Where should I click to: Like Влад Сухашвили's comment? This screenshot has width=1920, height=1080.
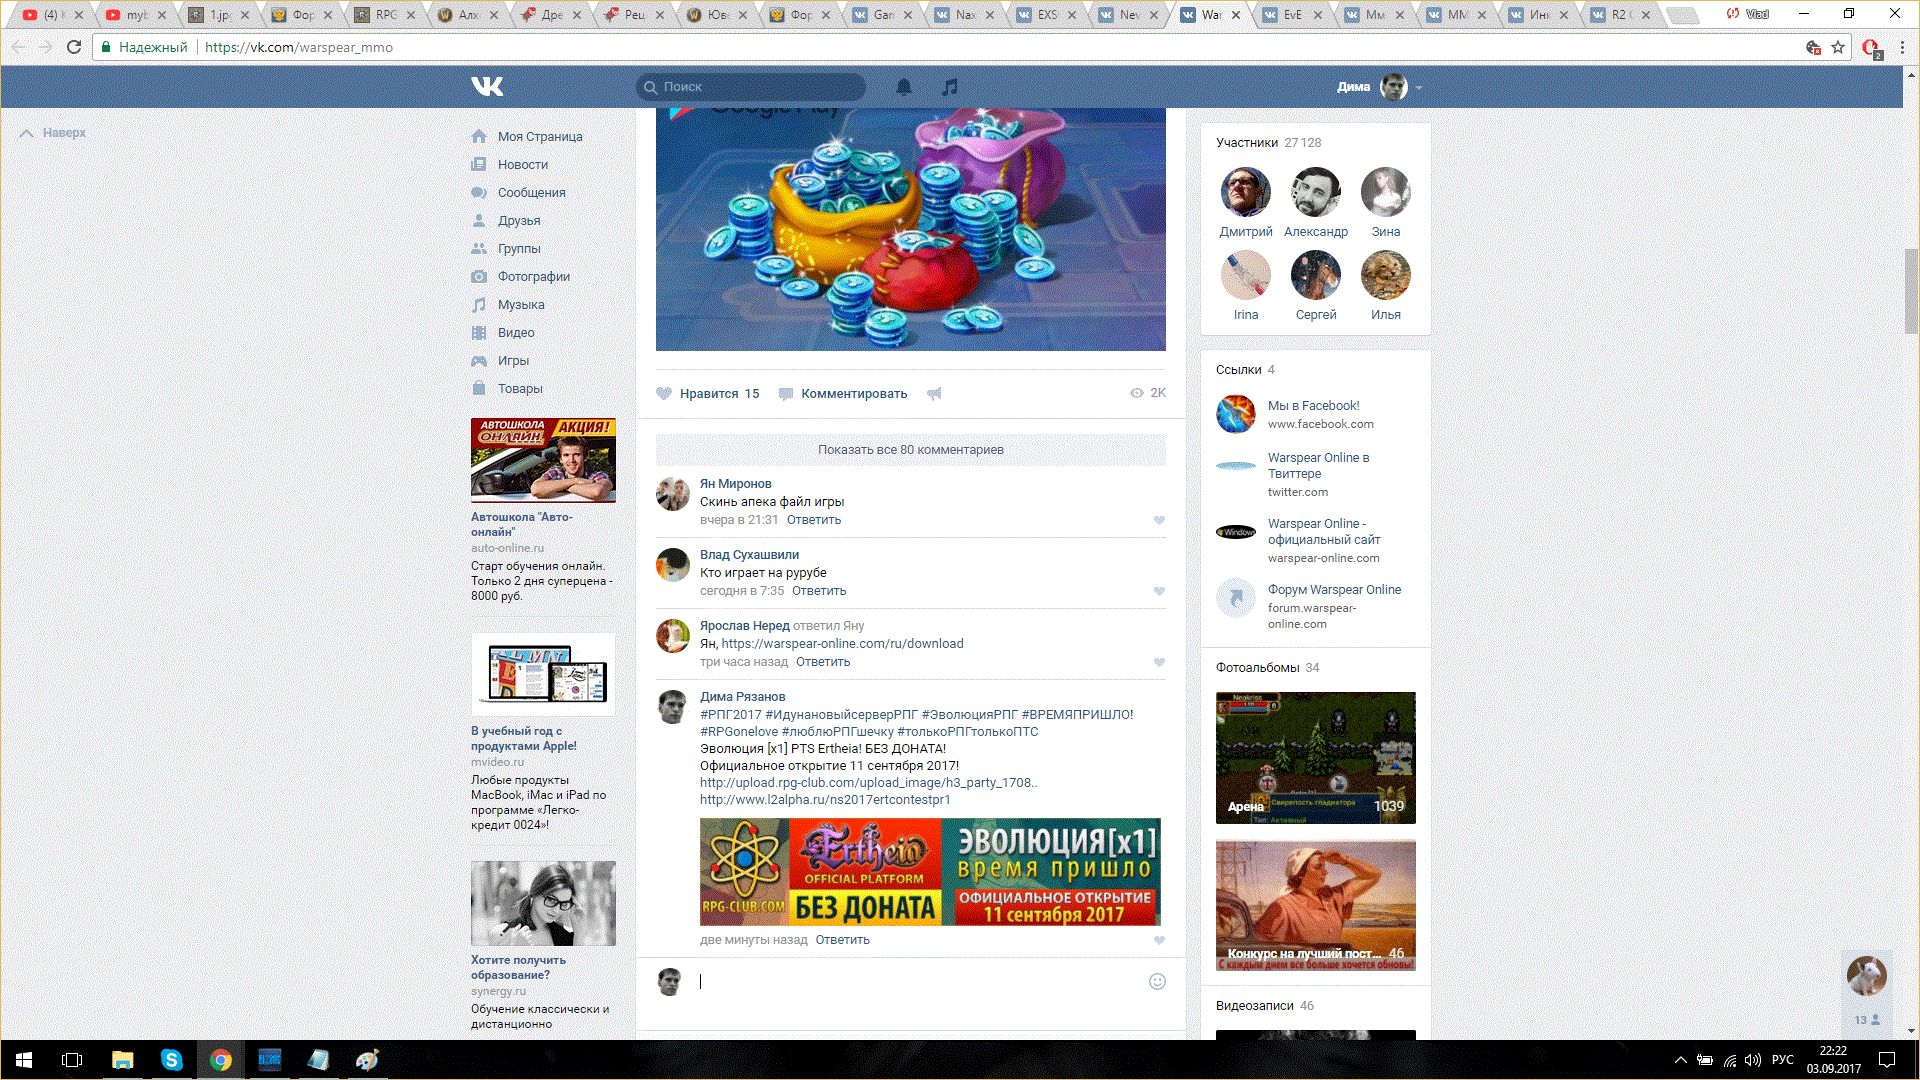[x=1159, y=591]
